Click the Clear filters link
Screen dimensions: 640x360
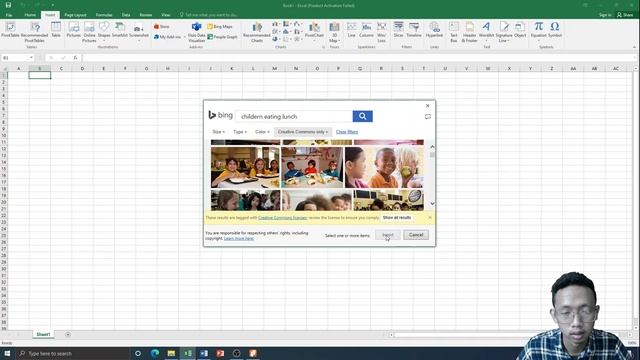347,132
